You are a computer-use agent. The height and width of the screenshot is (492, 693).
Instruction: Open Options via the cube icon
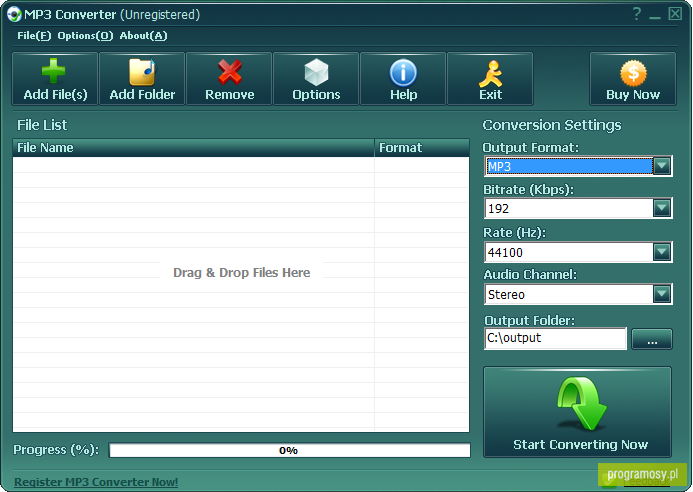[x=316, y=79]
